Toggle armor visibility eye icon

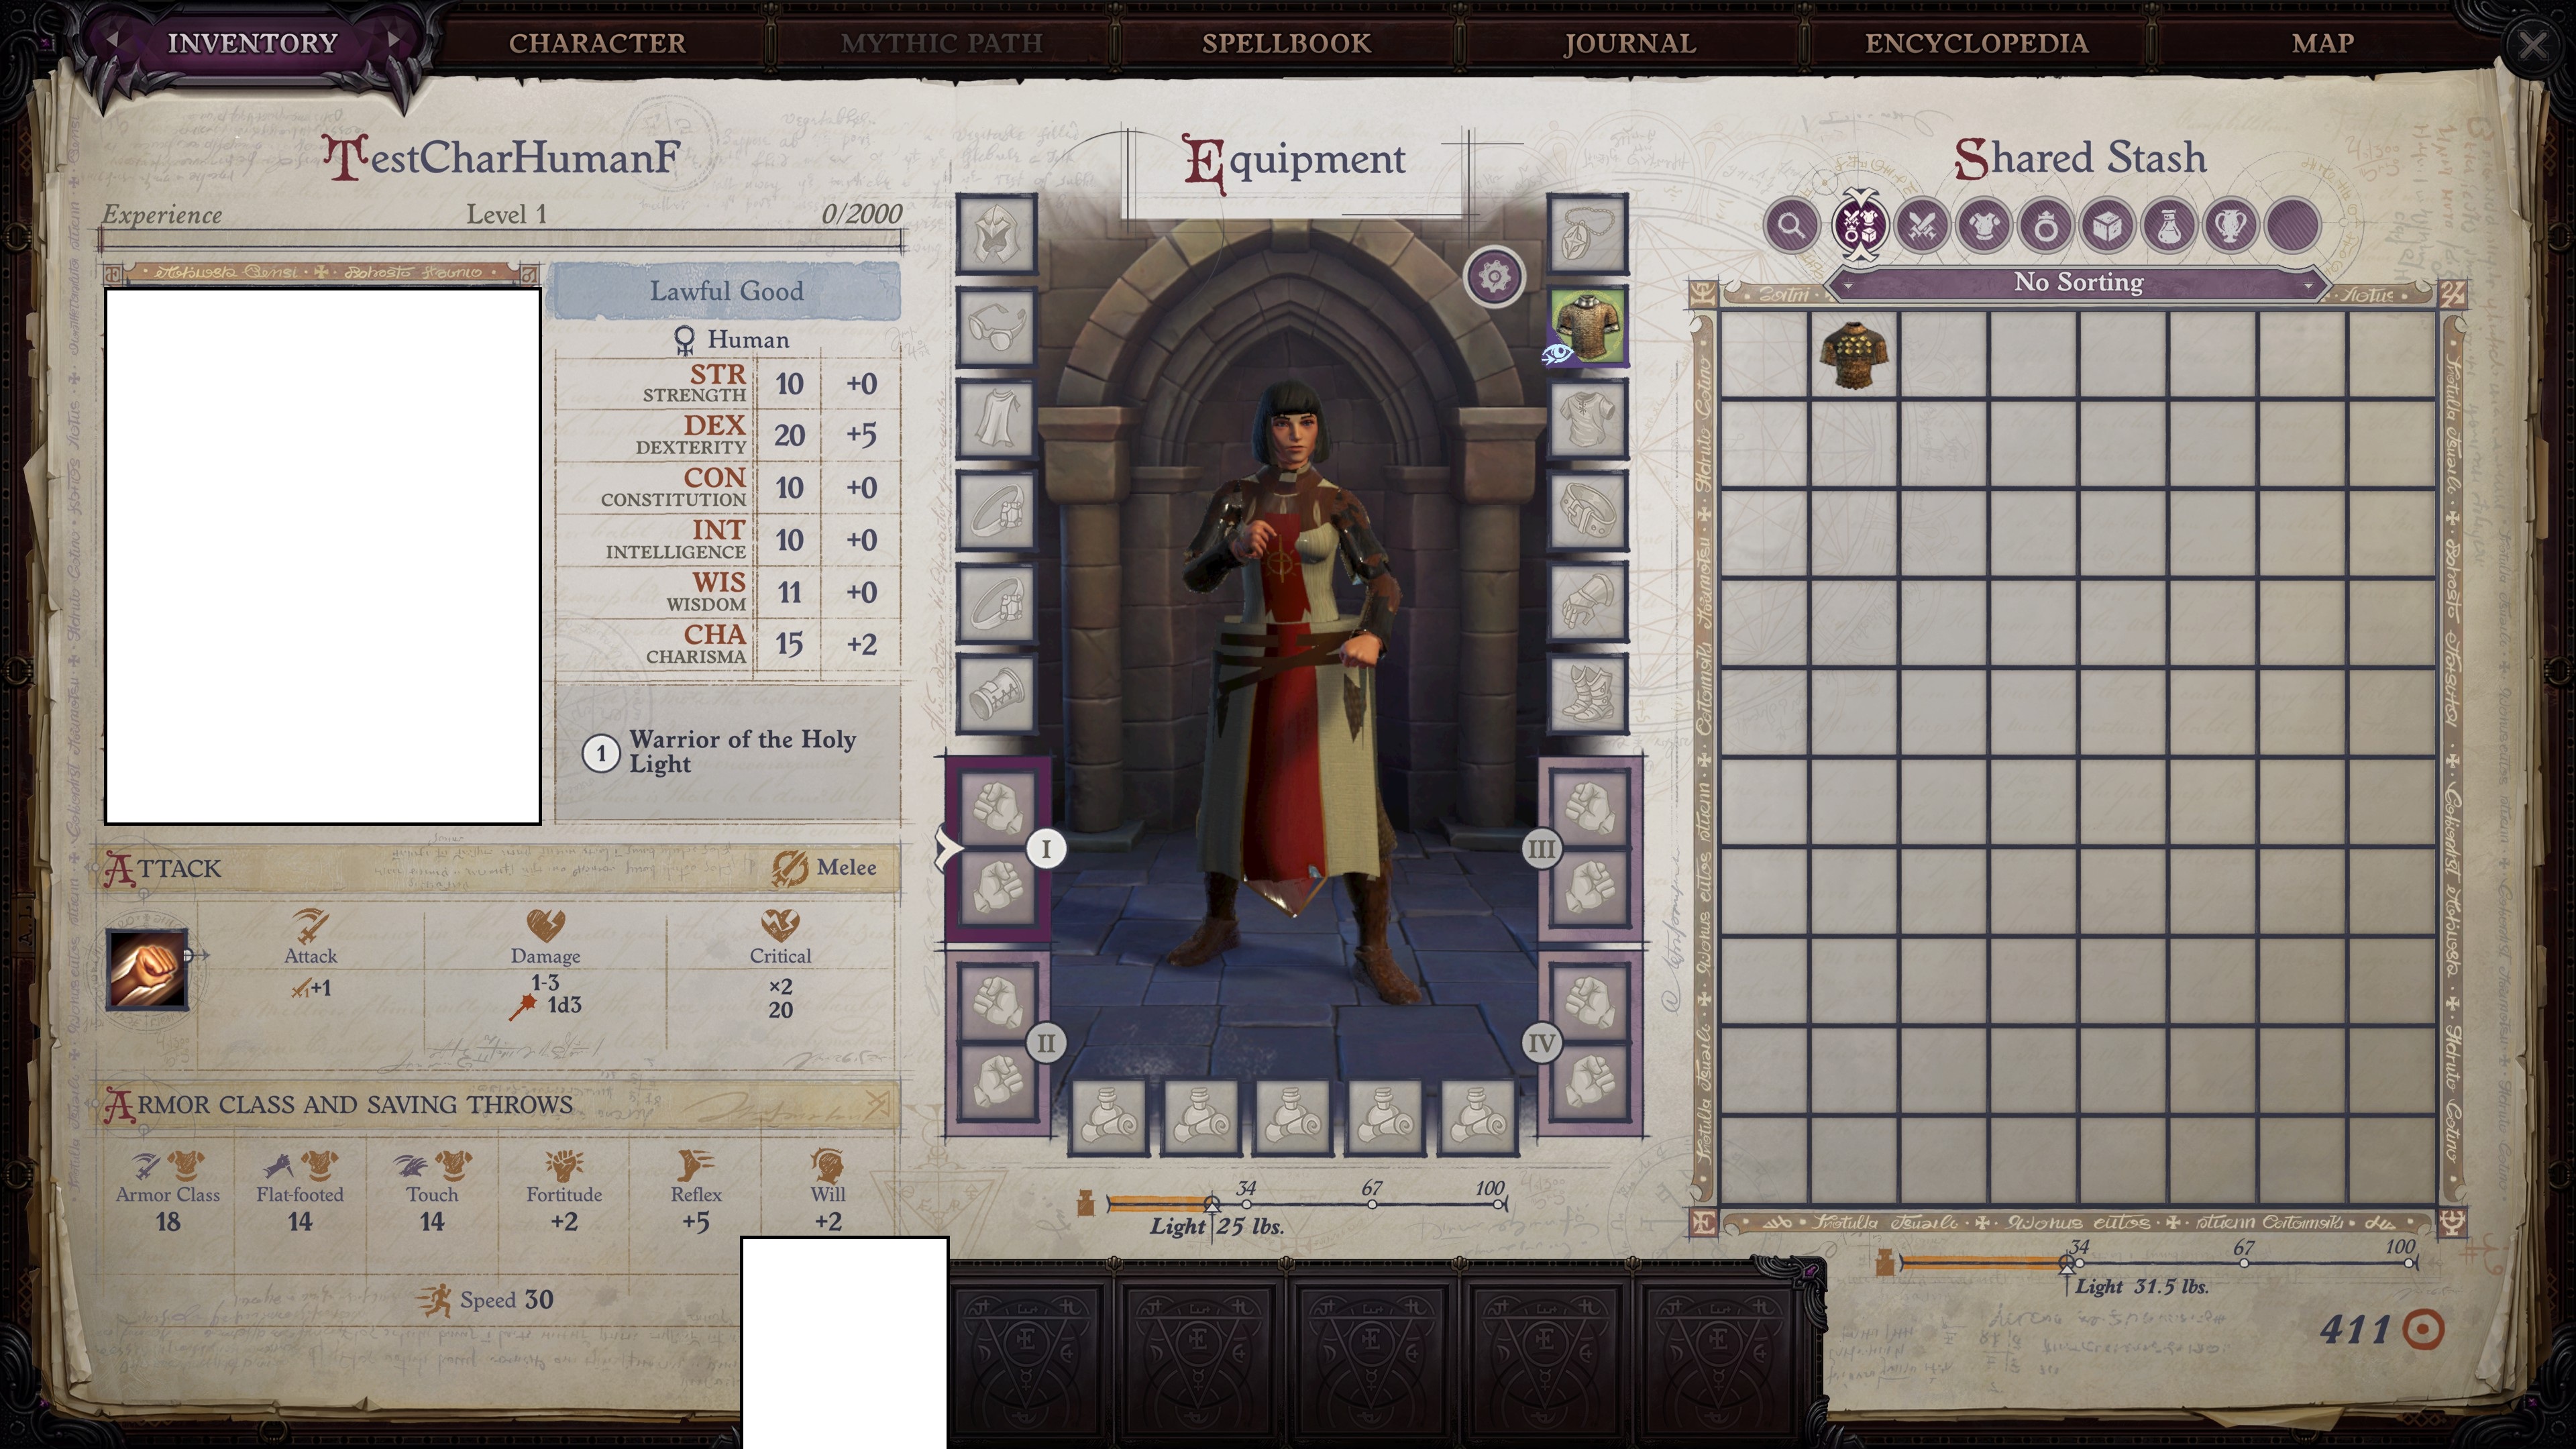click(1556, 354)
